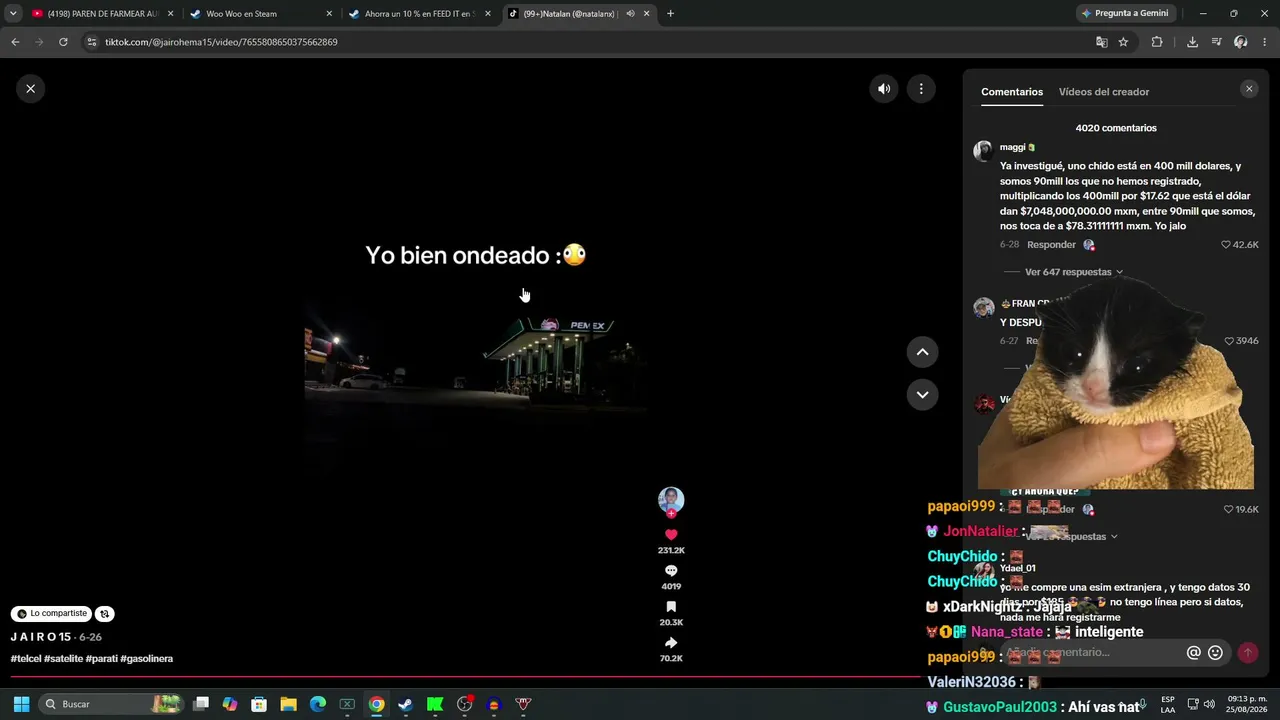The height and width of the screenshot is (720, 1280).
Task: Expand Ver 647 respuestas
Action: (1074, 272)
